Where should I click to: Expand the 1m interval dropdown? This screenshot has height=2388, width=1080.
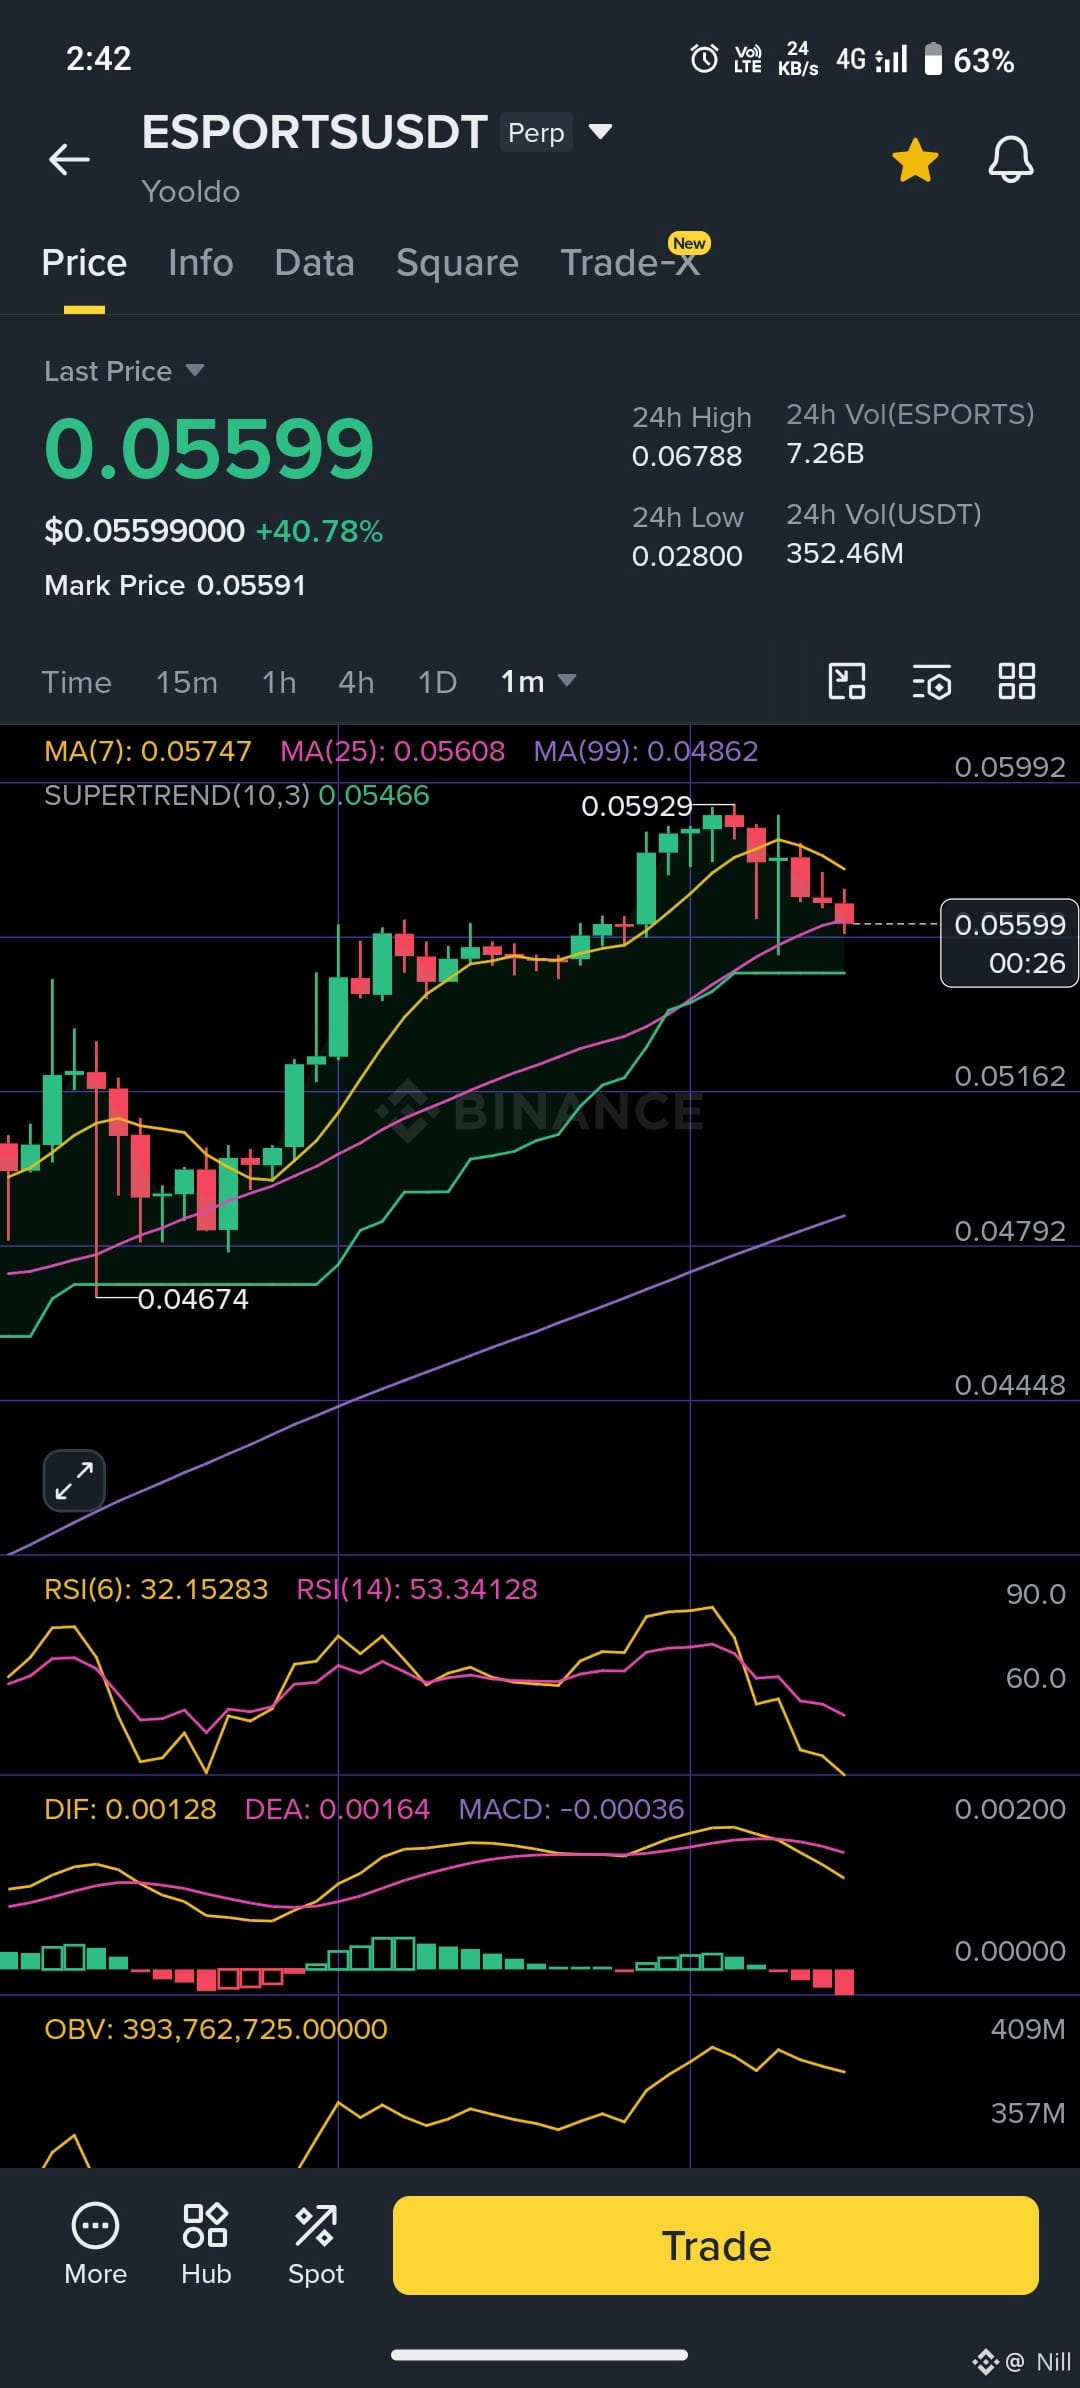click(x=538, y=681)
